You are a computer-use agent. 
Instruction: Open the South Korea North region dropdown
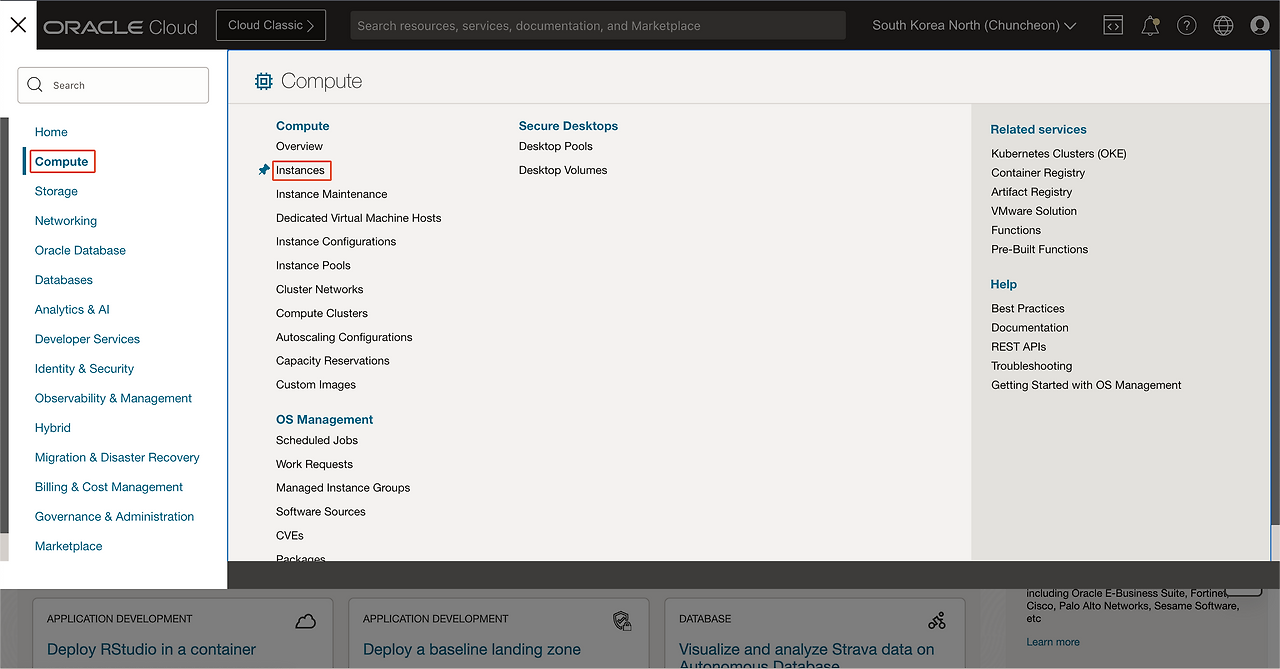973,26
